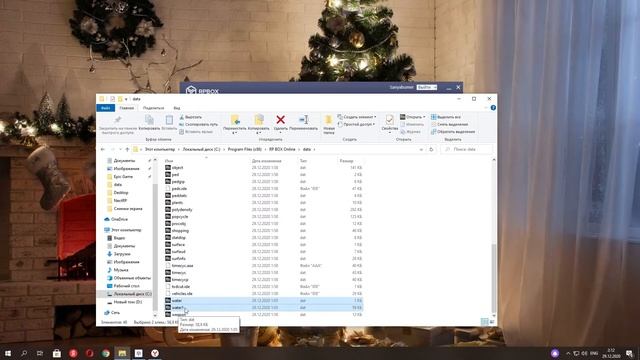Click Снять выделение in the ribbon

(449, 124)
